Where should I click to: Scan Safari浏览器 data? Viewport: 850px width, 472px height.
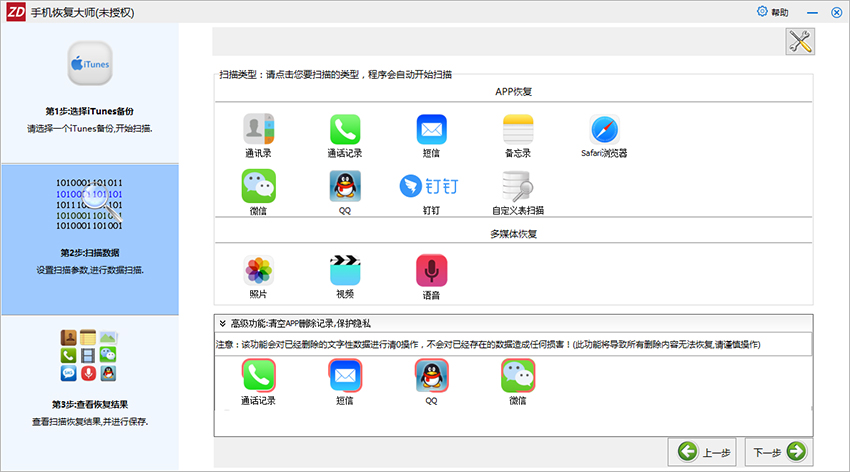tap(604, 130)
